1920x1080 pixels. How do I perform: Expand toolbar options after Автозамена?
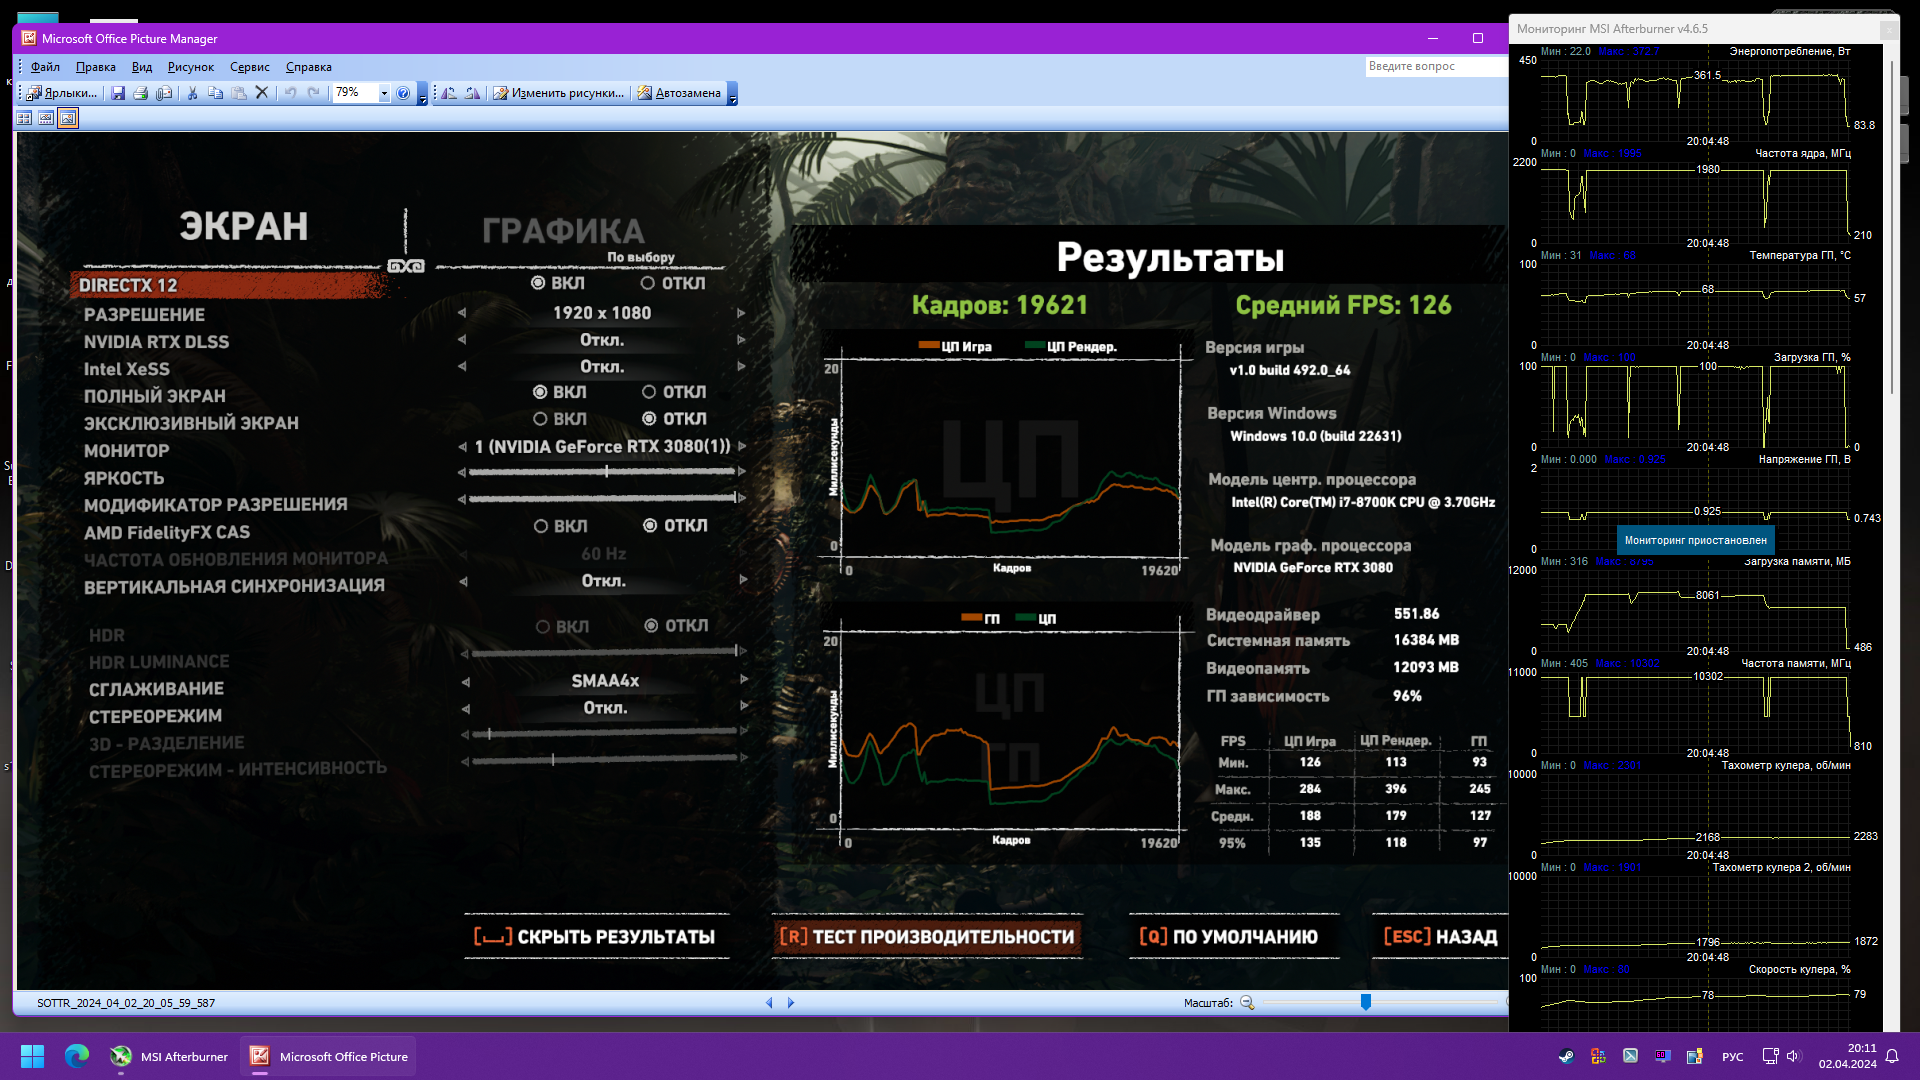pos(733,97)
